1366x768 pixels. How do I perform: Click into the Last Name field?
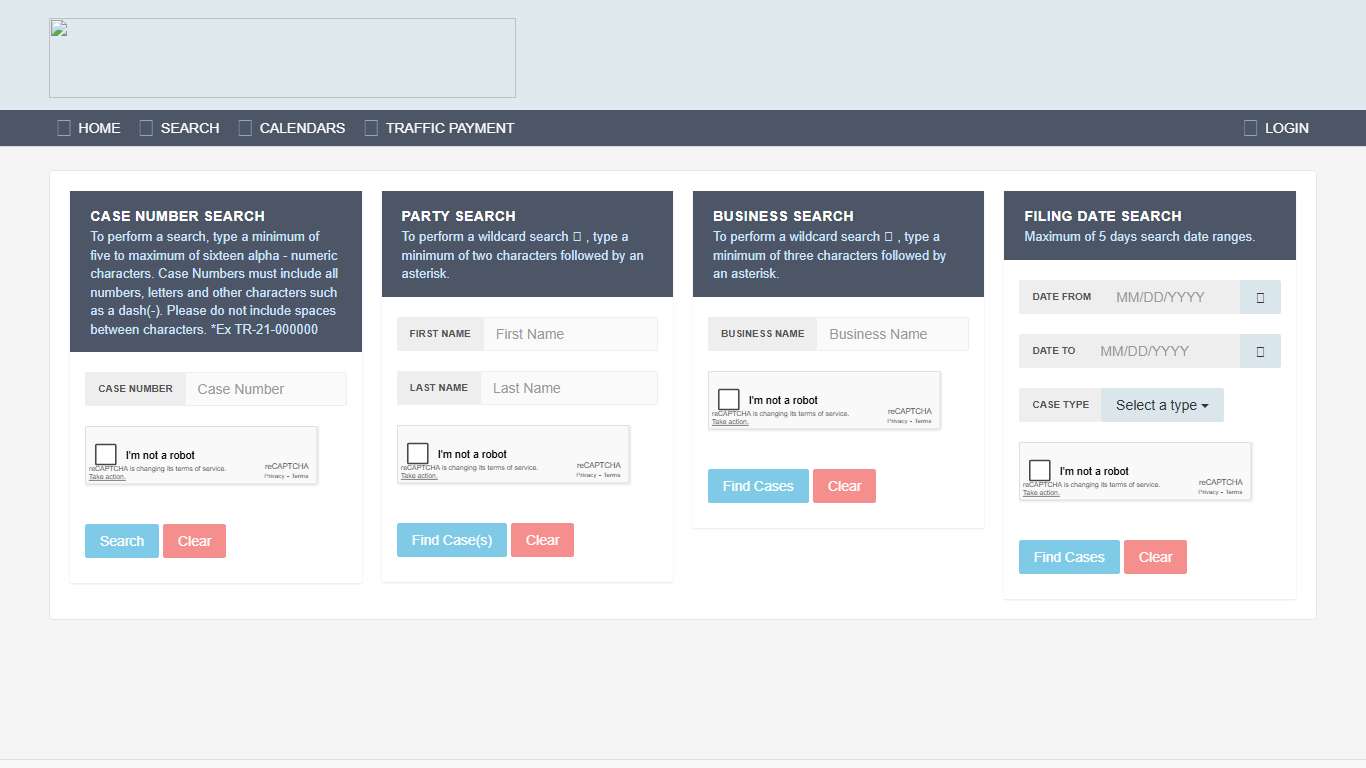[x=568, y=388]
